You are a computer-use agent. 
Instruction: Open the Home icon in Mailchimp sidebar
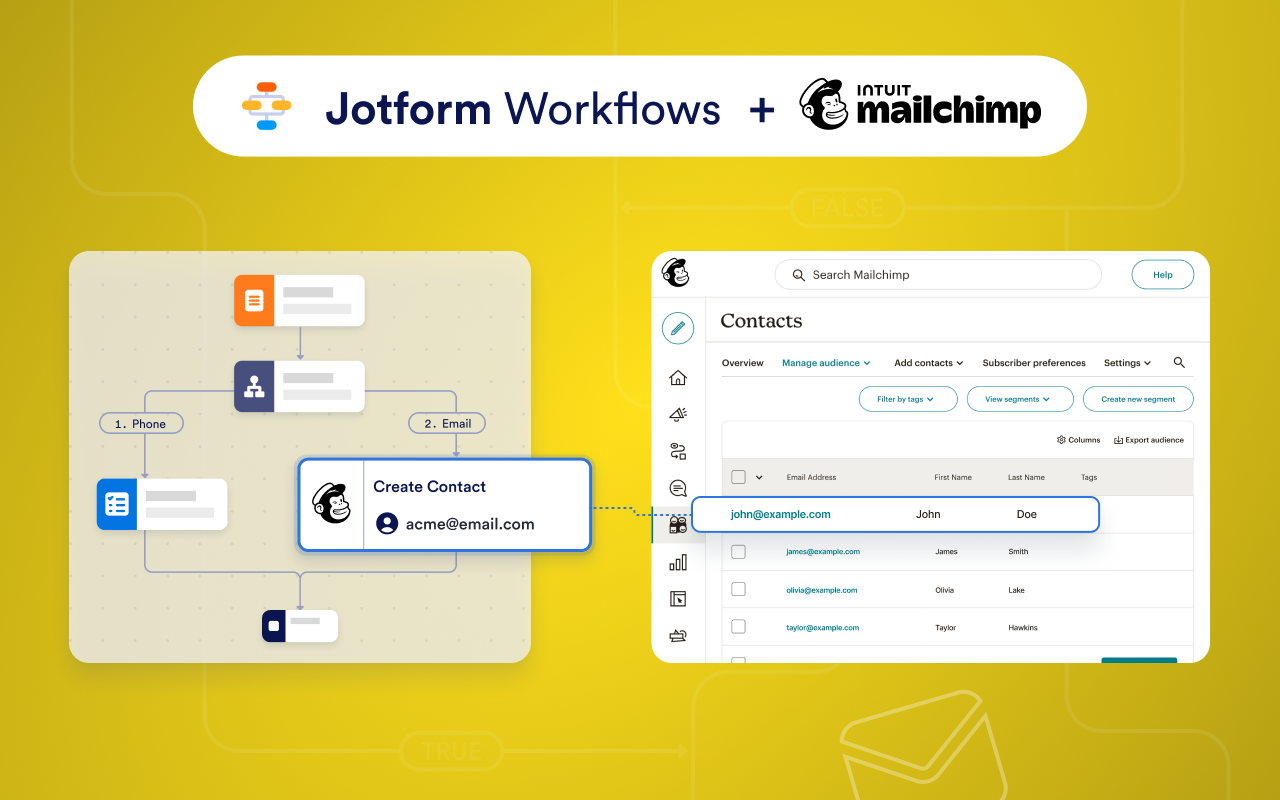click(678, 377)
